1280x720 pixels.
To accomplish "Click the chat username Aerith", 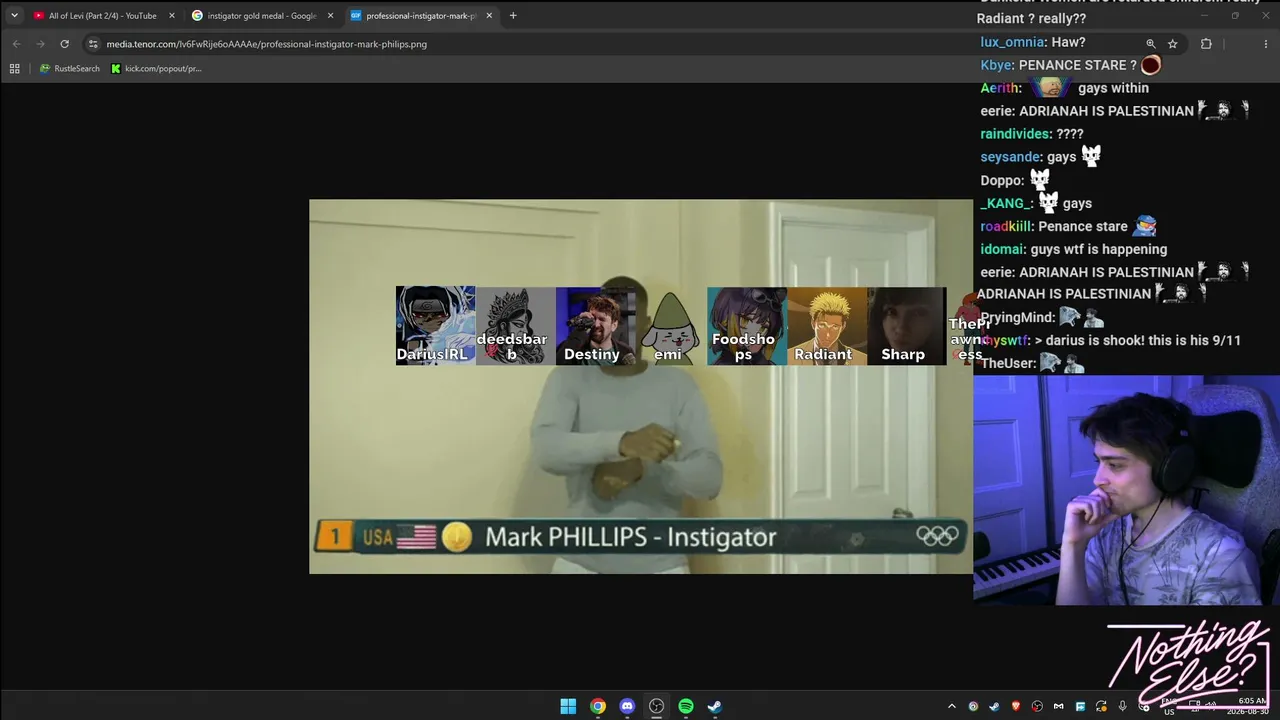I will pos(1000,88).
